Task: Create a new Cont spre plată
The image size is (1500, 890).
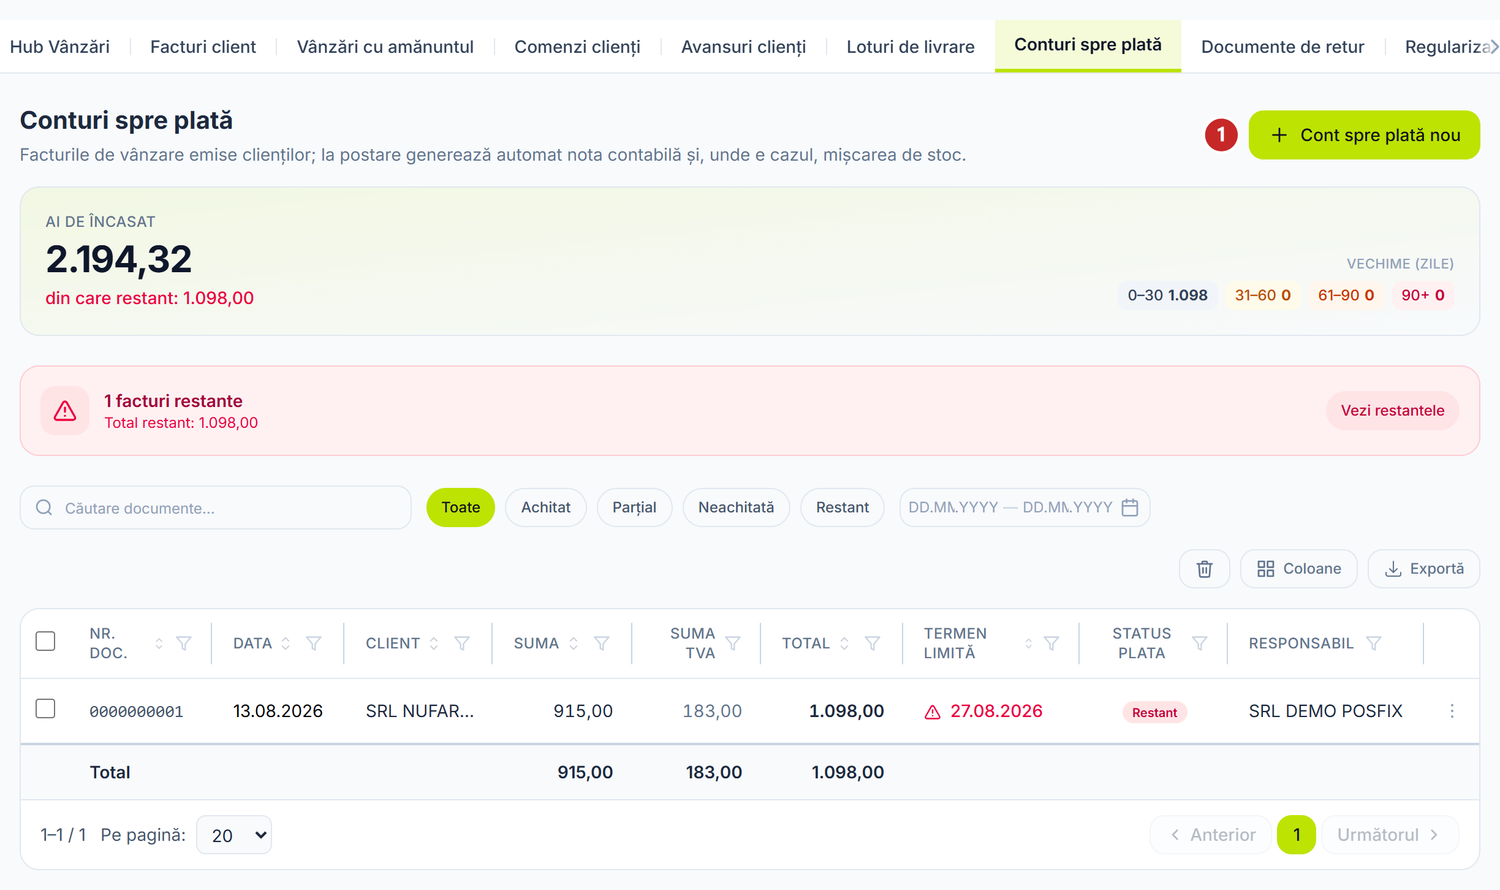Action: tap(1364, 135)
